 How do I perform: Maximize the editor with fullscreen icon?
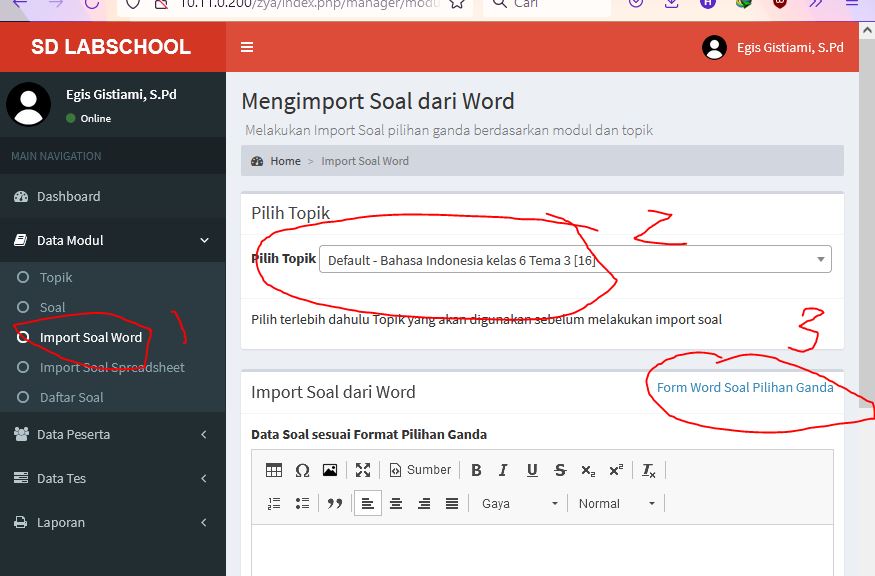click(363, 470)
